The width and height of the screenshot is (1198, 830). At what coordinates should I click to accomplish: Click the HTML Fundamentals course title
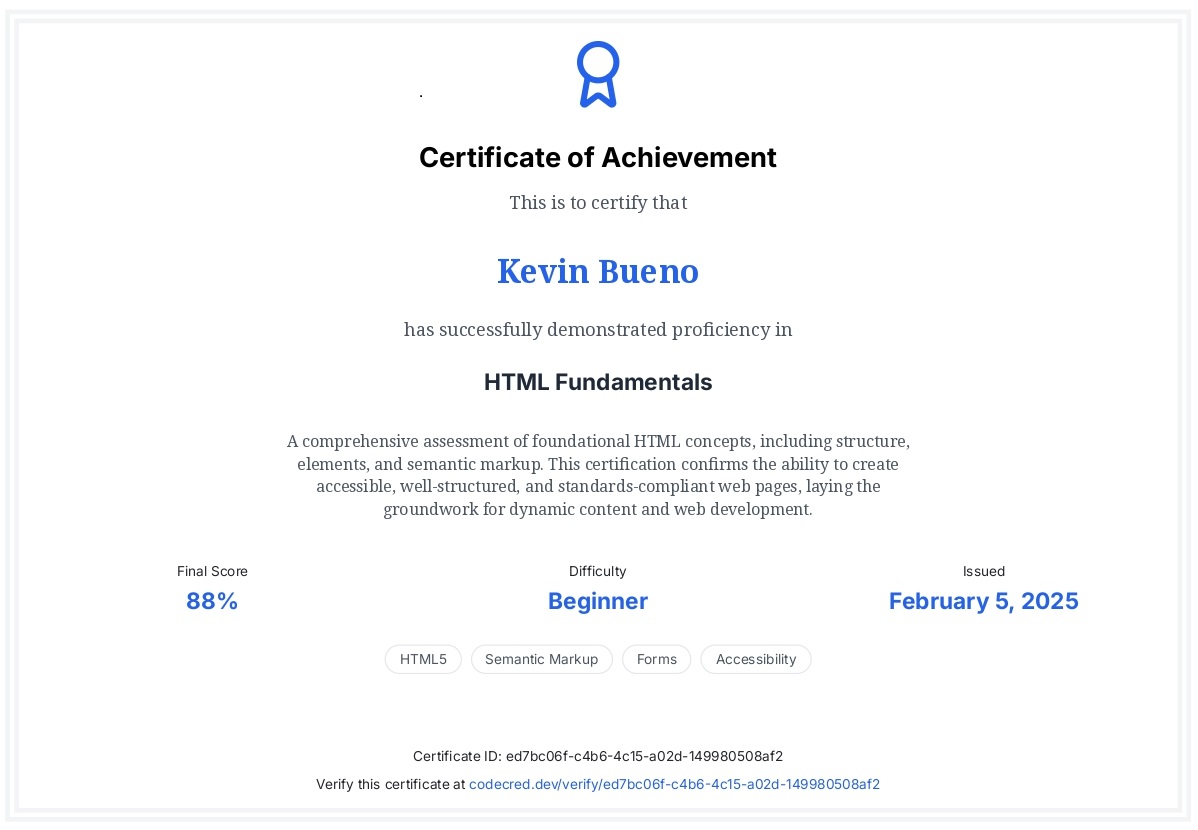pos(597,382)
